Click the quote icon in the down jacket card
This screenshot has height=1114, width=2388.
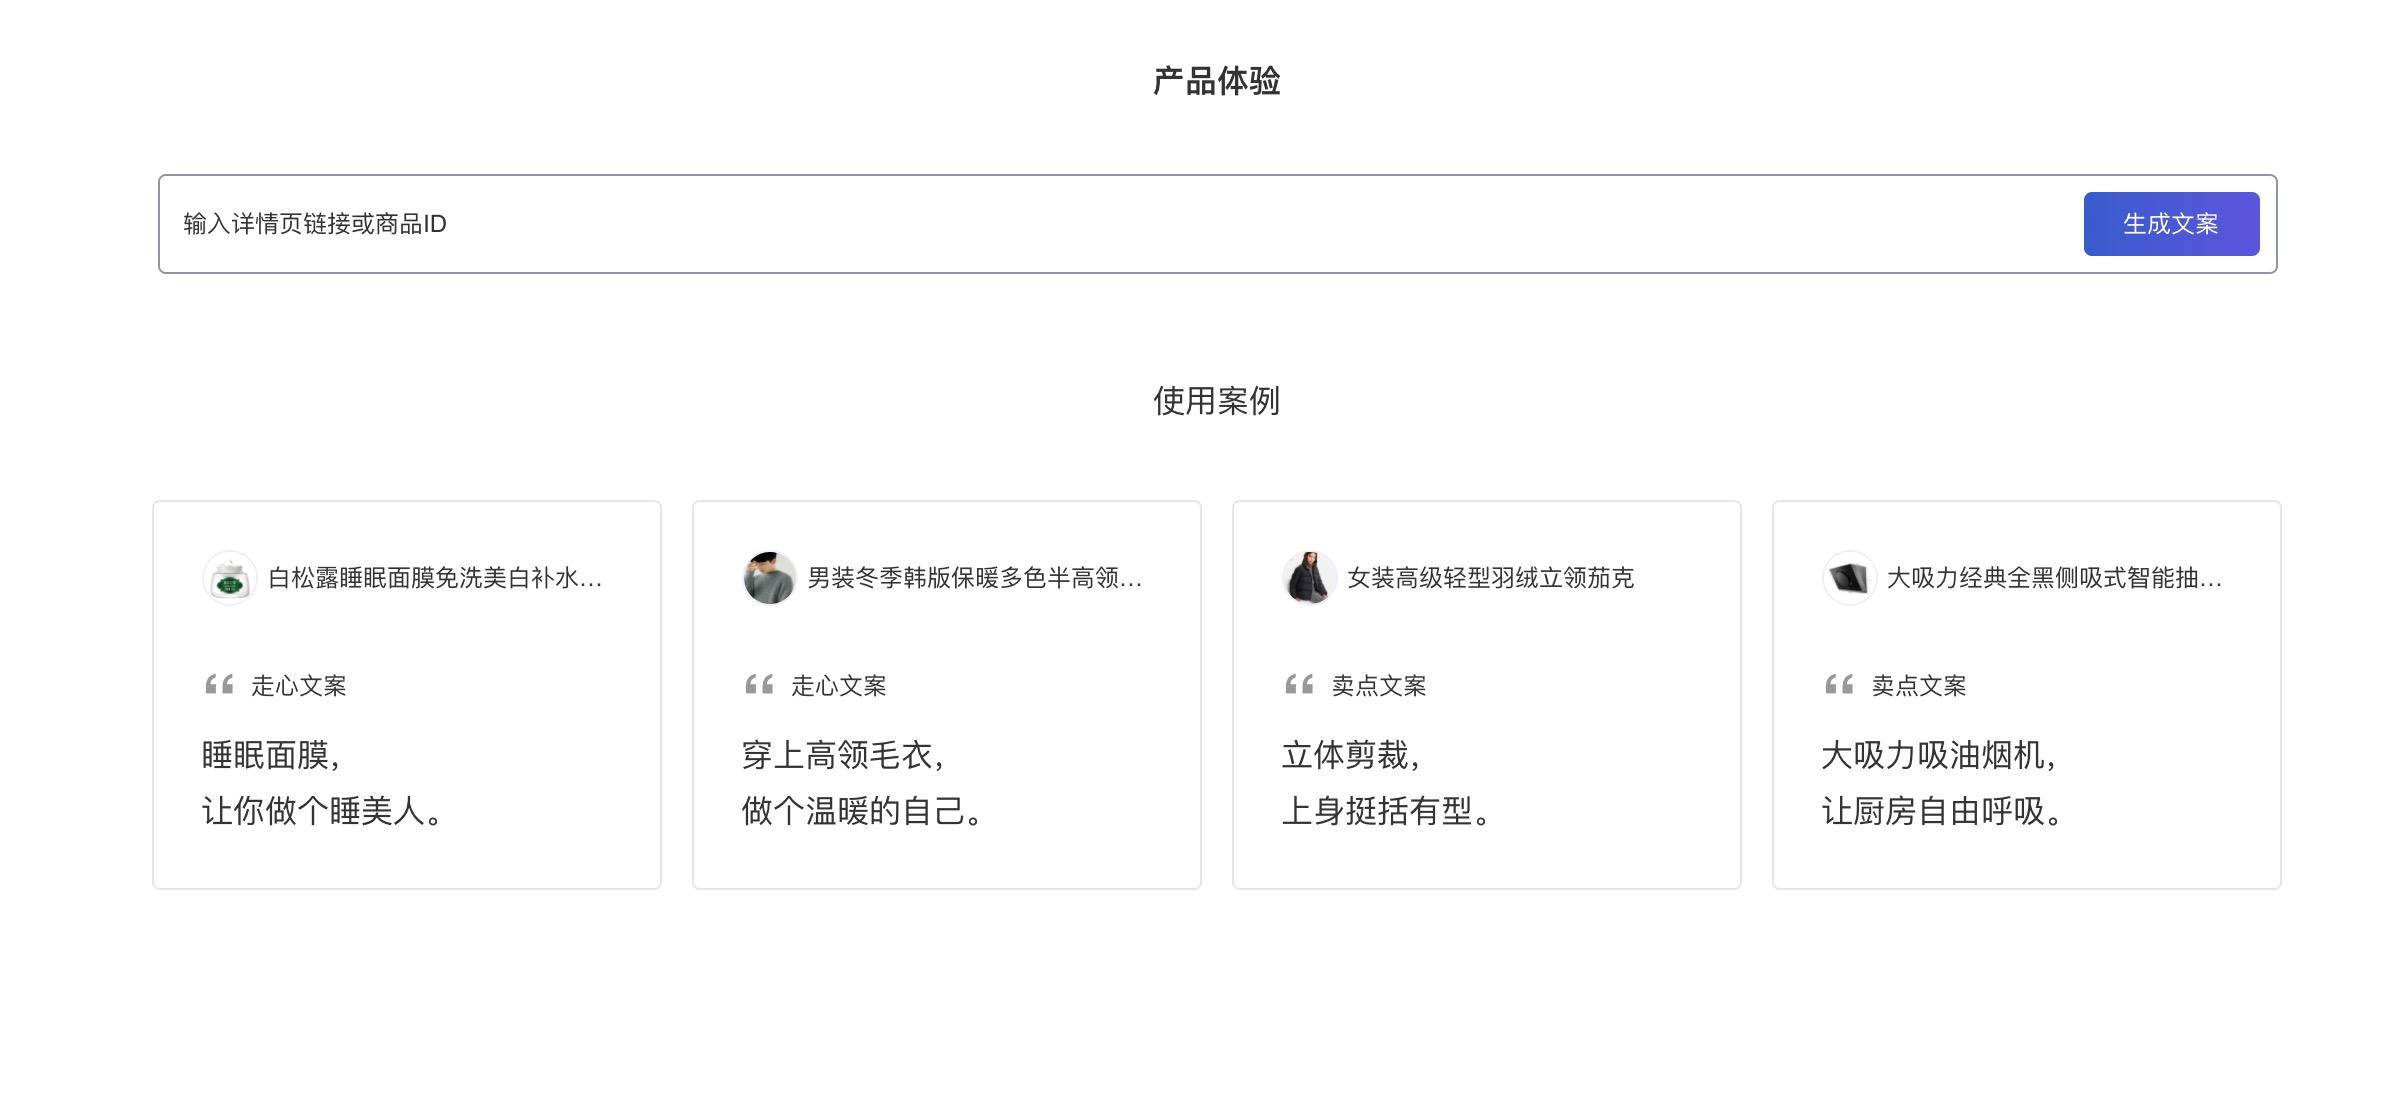pyautogui.click(x=1299, y=685)
